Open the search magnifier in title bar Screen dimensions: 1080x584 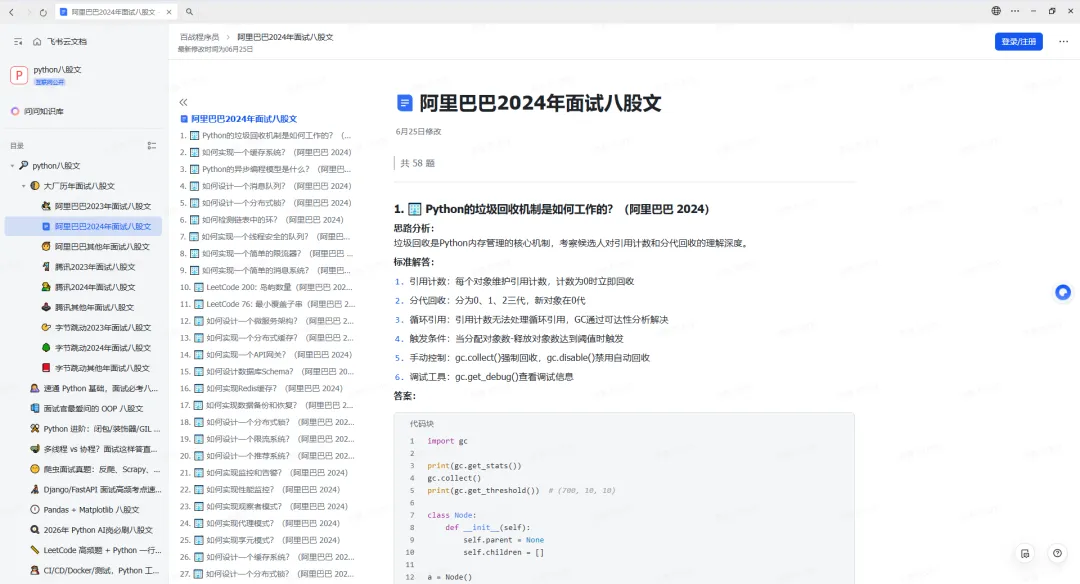click(x=189, y=12)
